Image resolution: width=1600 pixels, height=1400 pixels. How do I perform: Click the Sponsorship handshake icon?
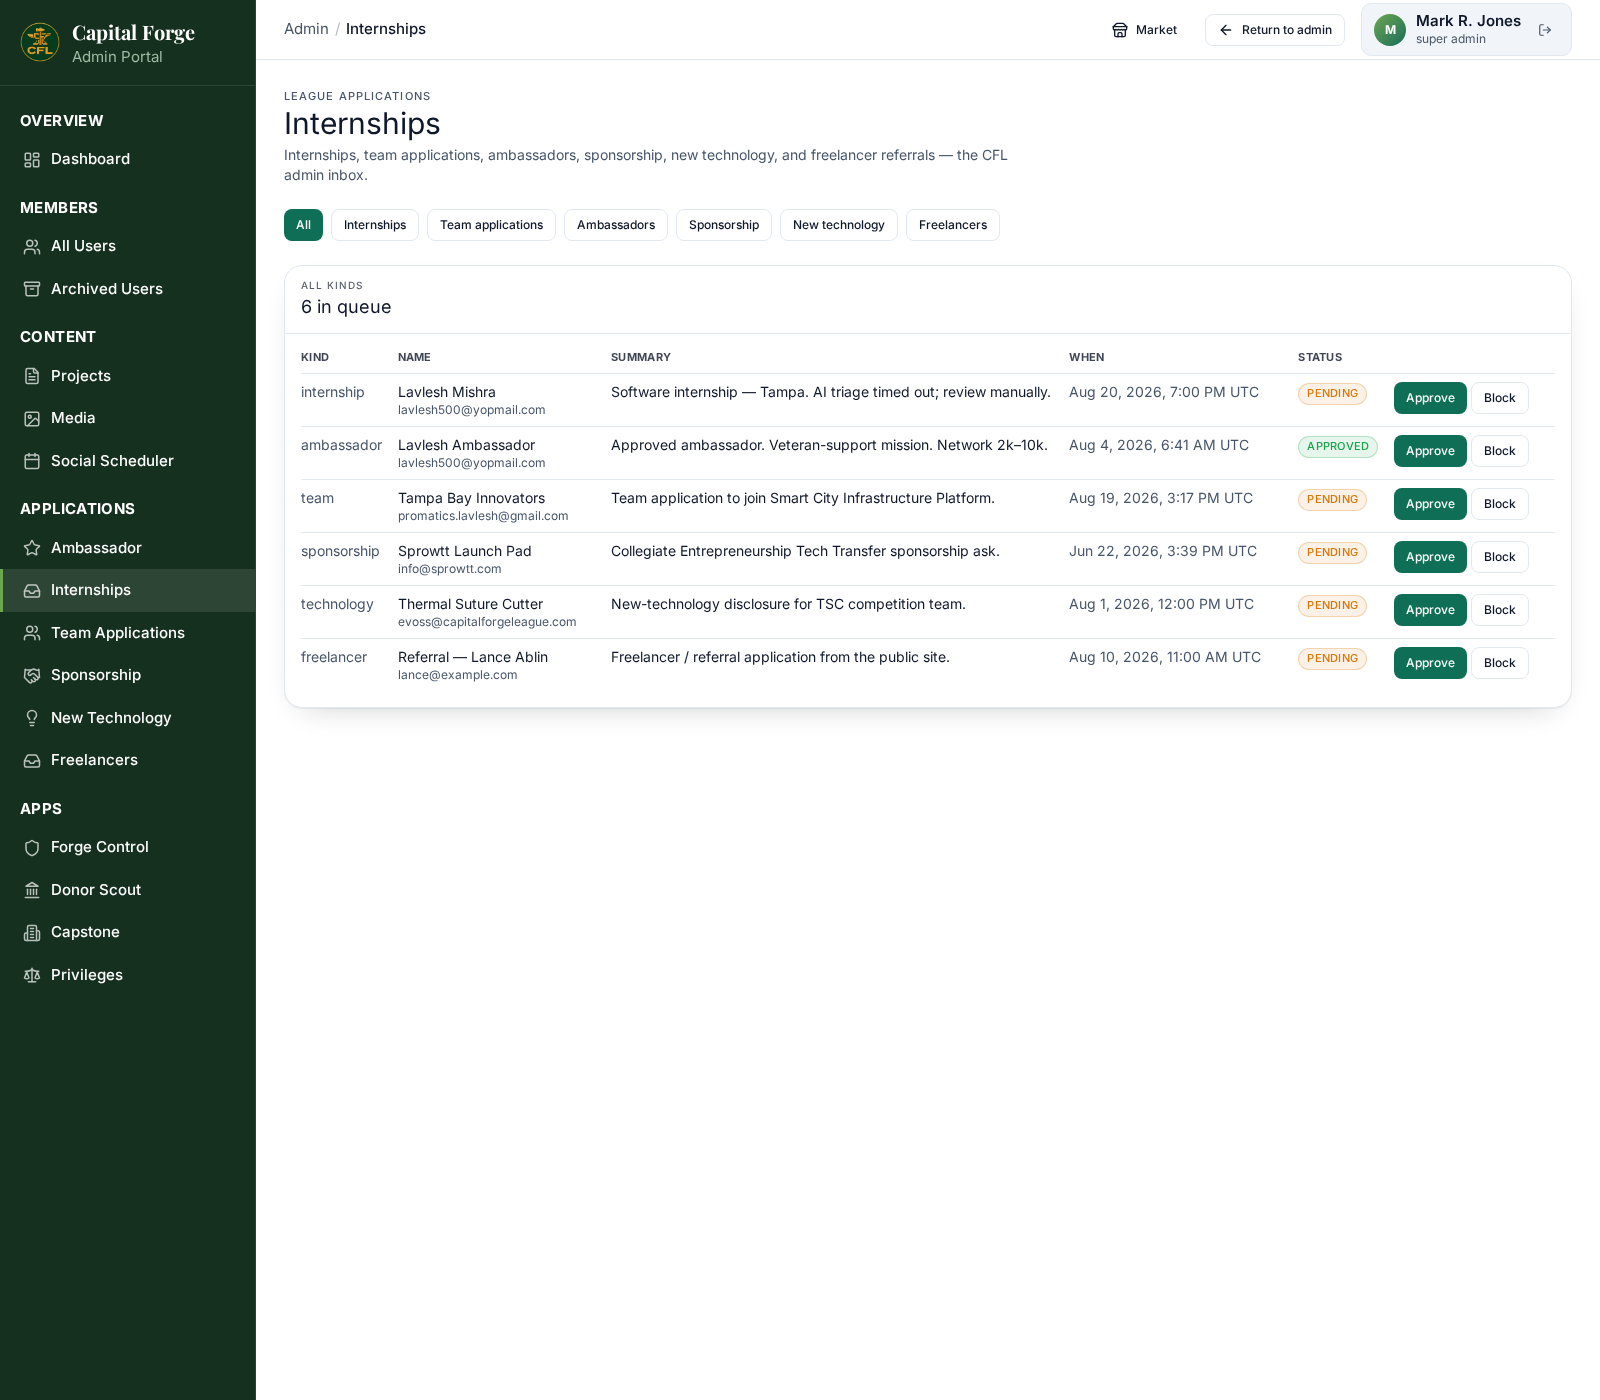click(32, 676)
